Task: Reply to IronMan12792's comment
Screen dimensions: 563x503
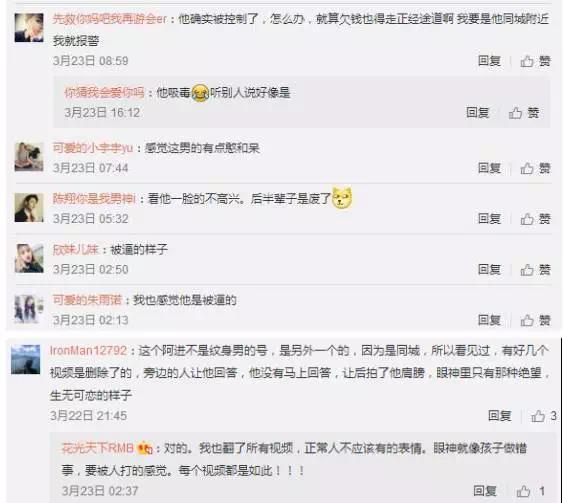Action: coord(499,416)
